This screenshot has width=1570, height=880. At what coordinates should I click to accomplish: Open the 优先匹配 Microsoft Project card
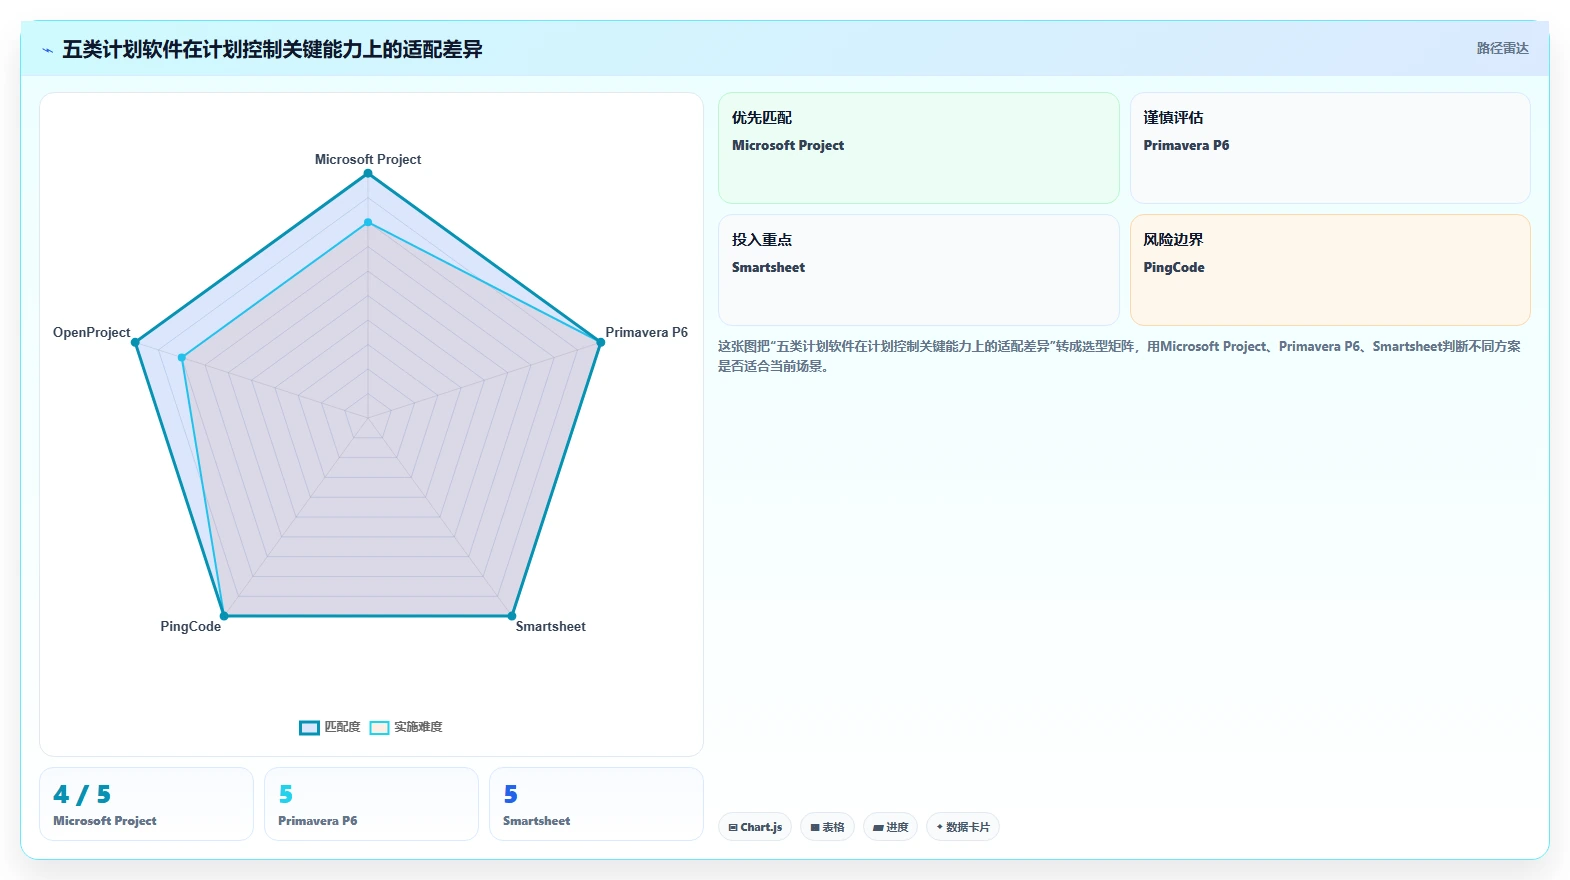tap(918, 148)
